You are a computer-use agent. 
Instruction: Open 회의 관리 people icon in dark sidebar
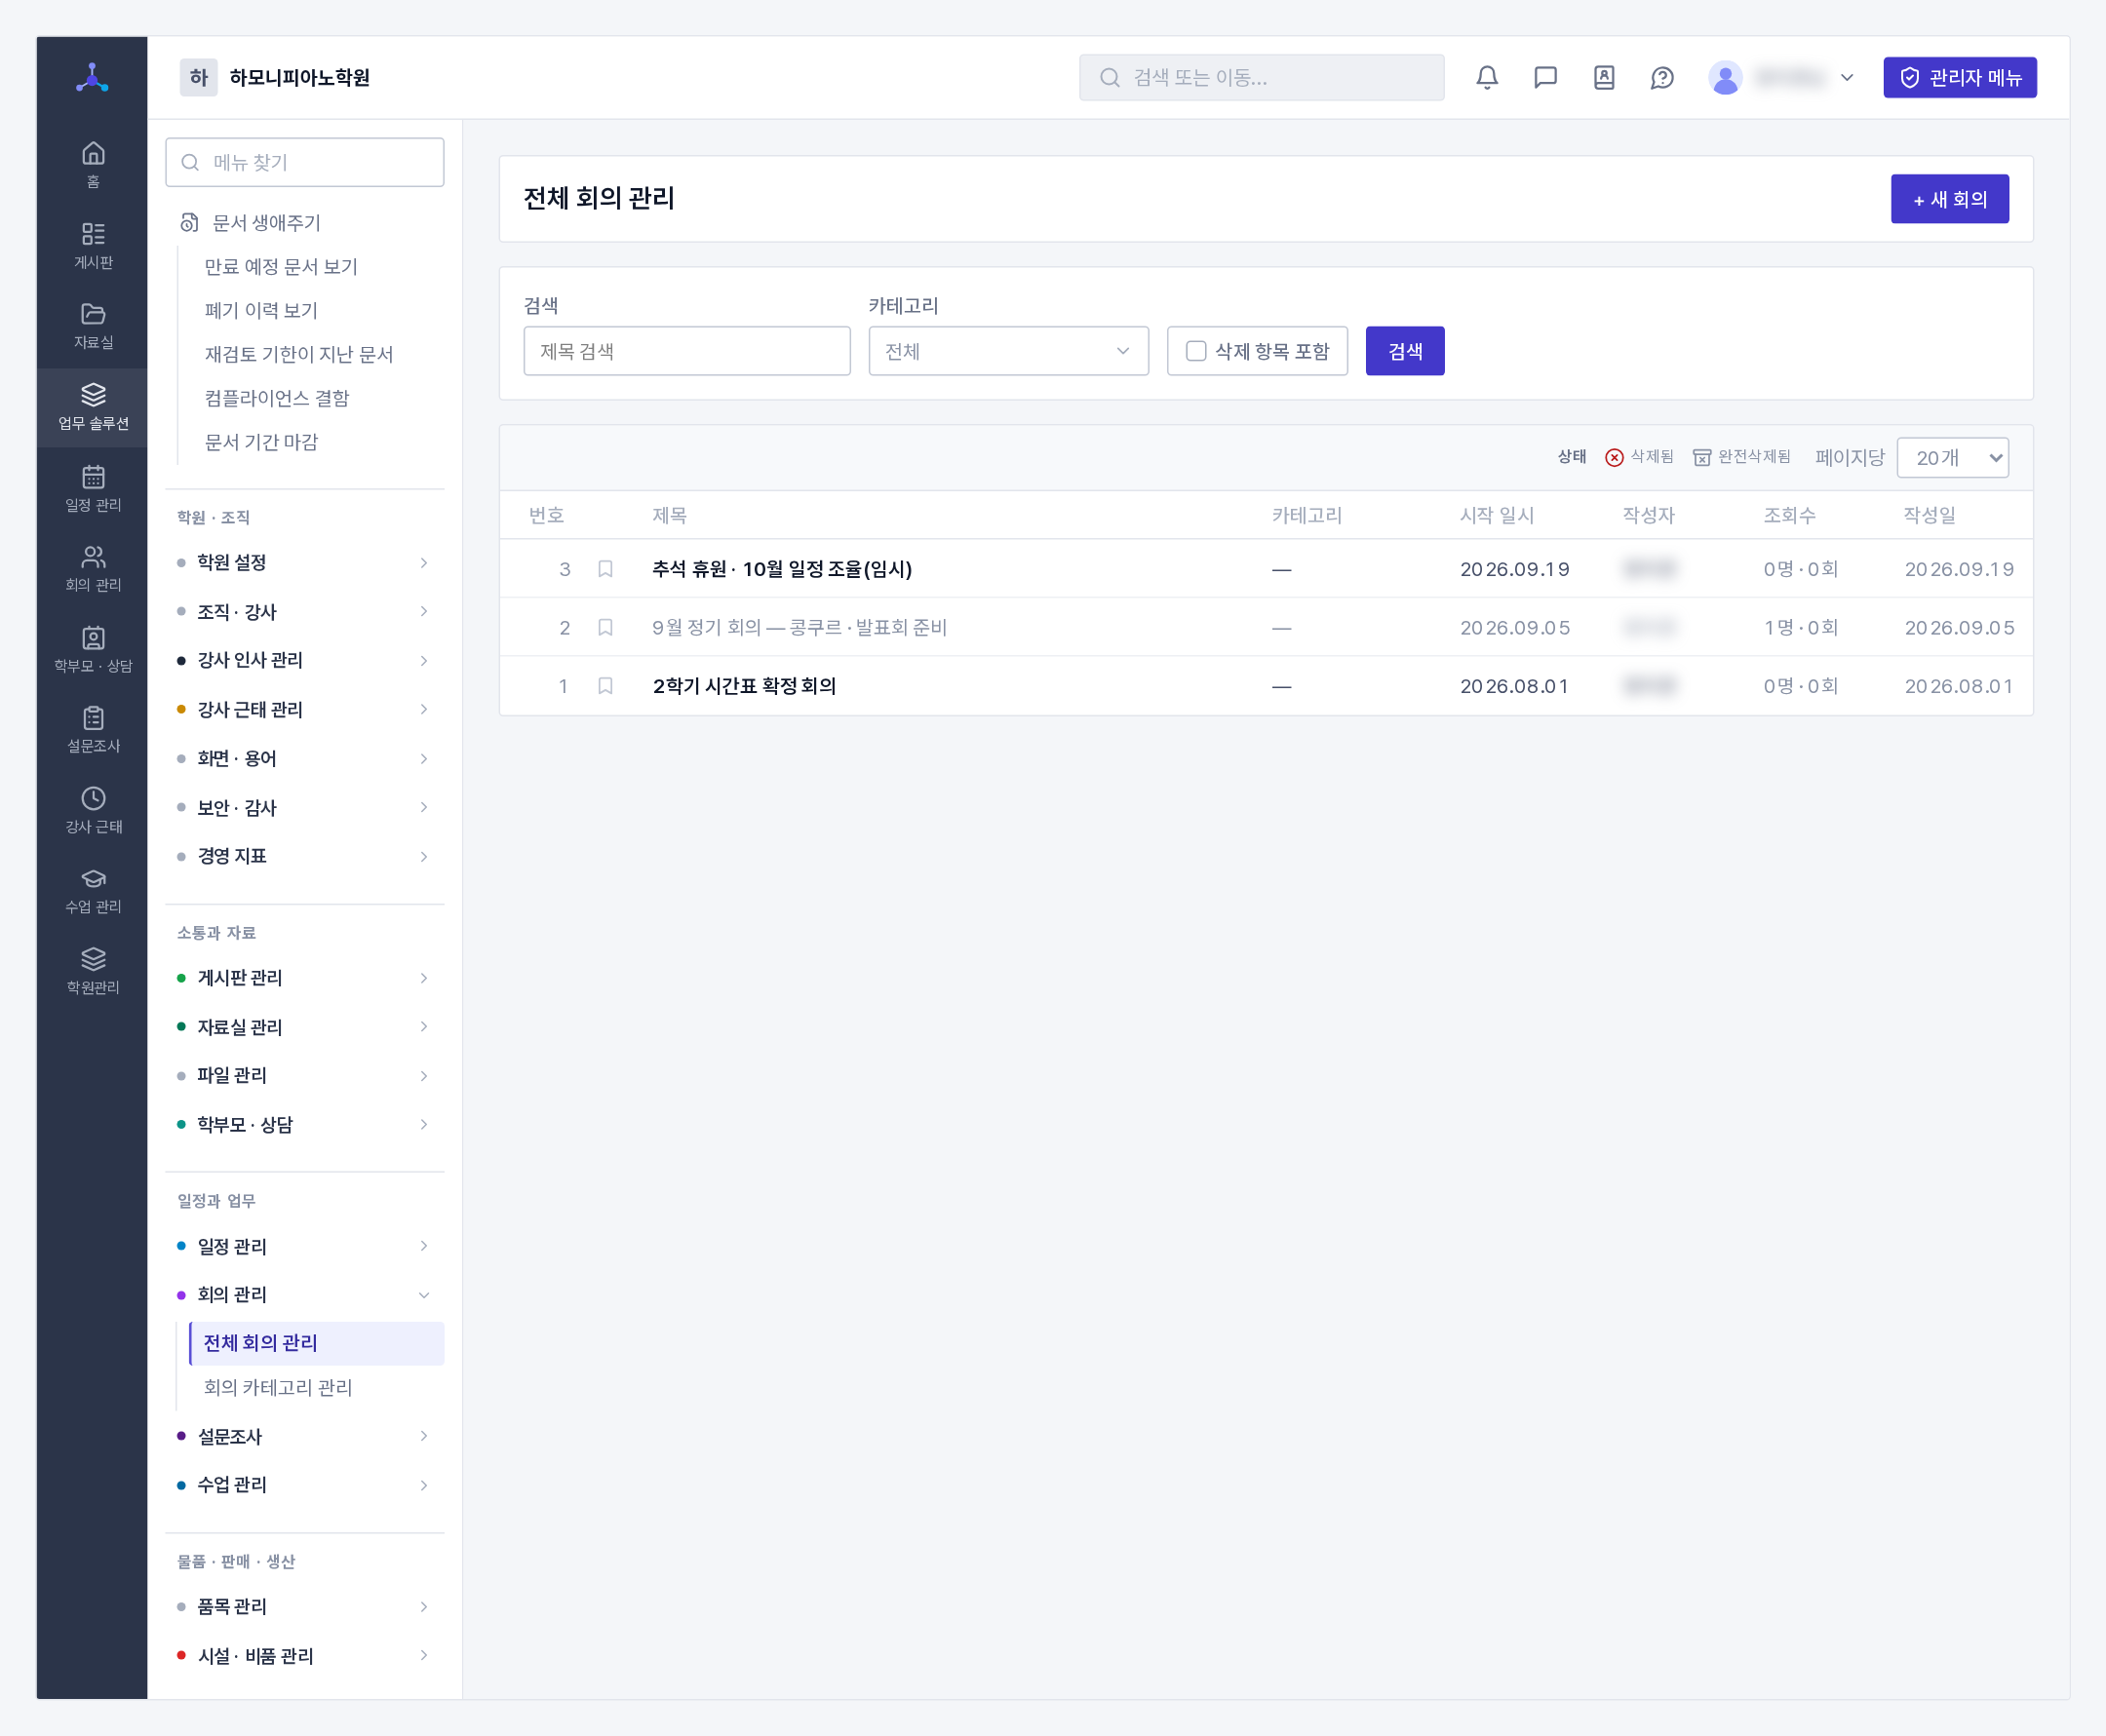pyautogui.click(x=93, y=568)
